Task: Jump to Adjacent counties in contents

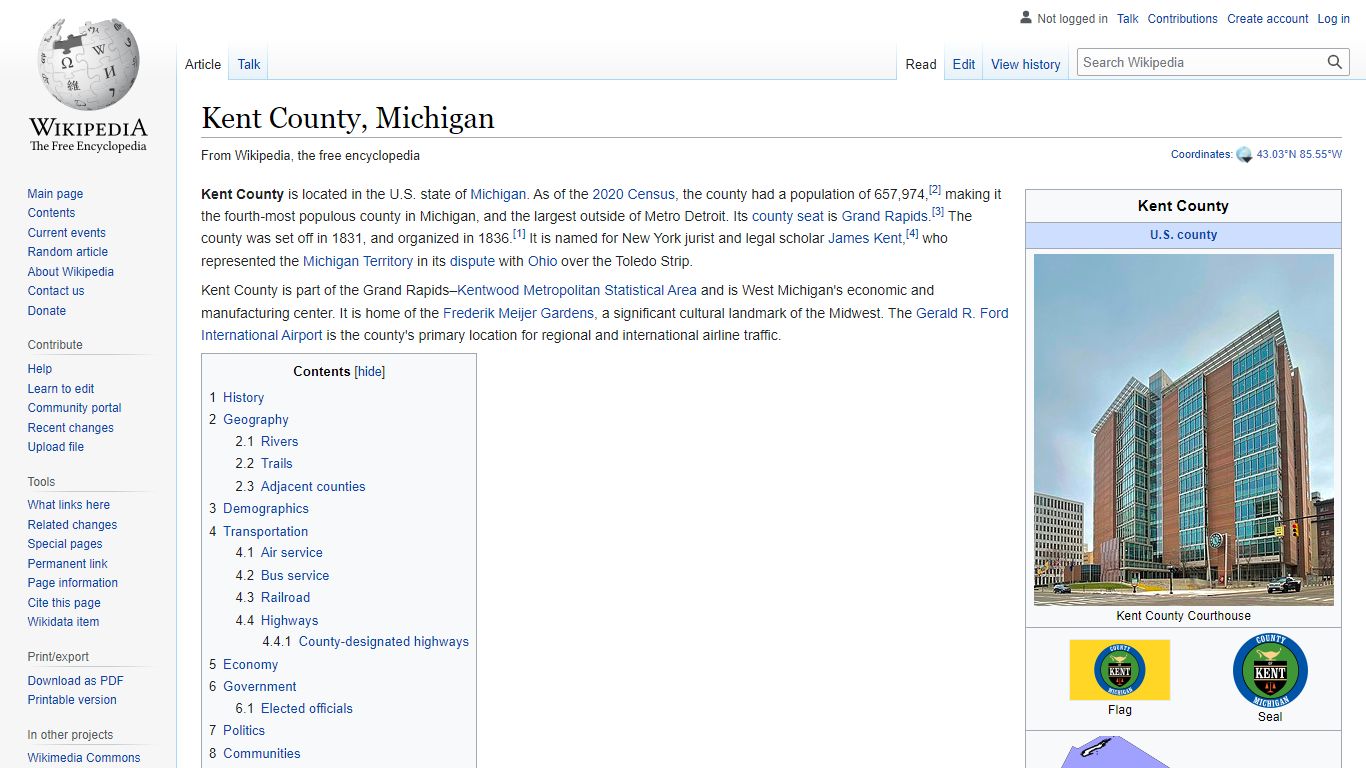Action: [x=313, y=487]
